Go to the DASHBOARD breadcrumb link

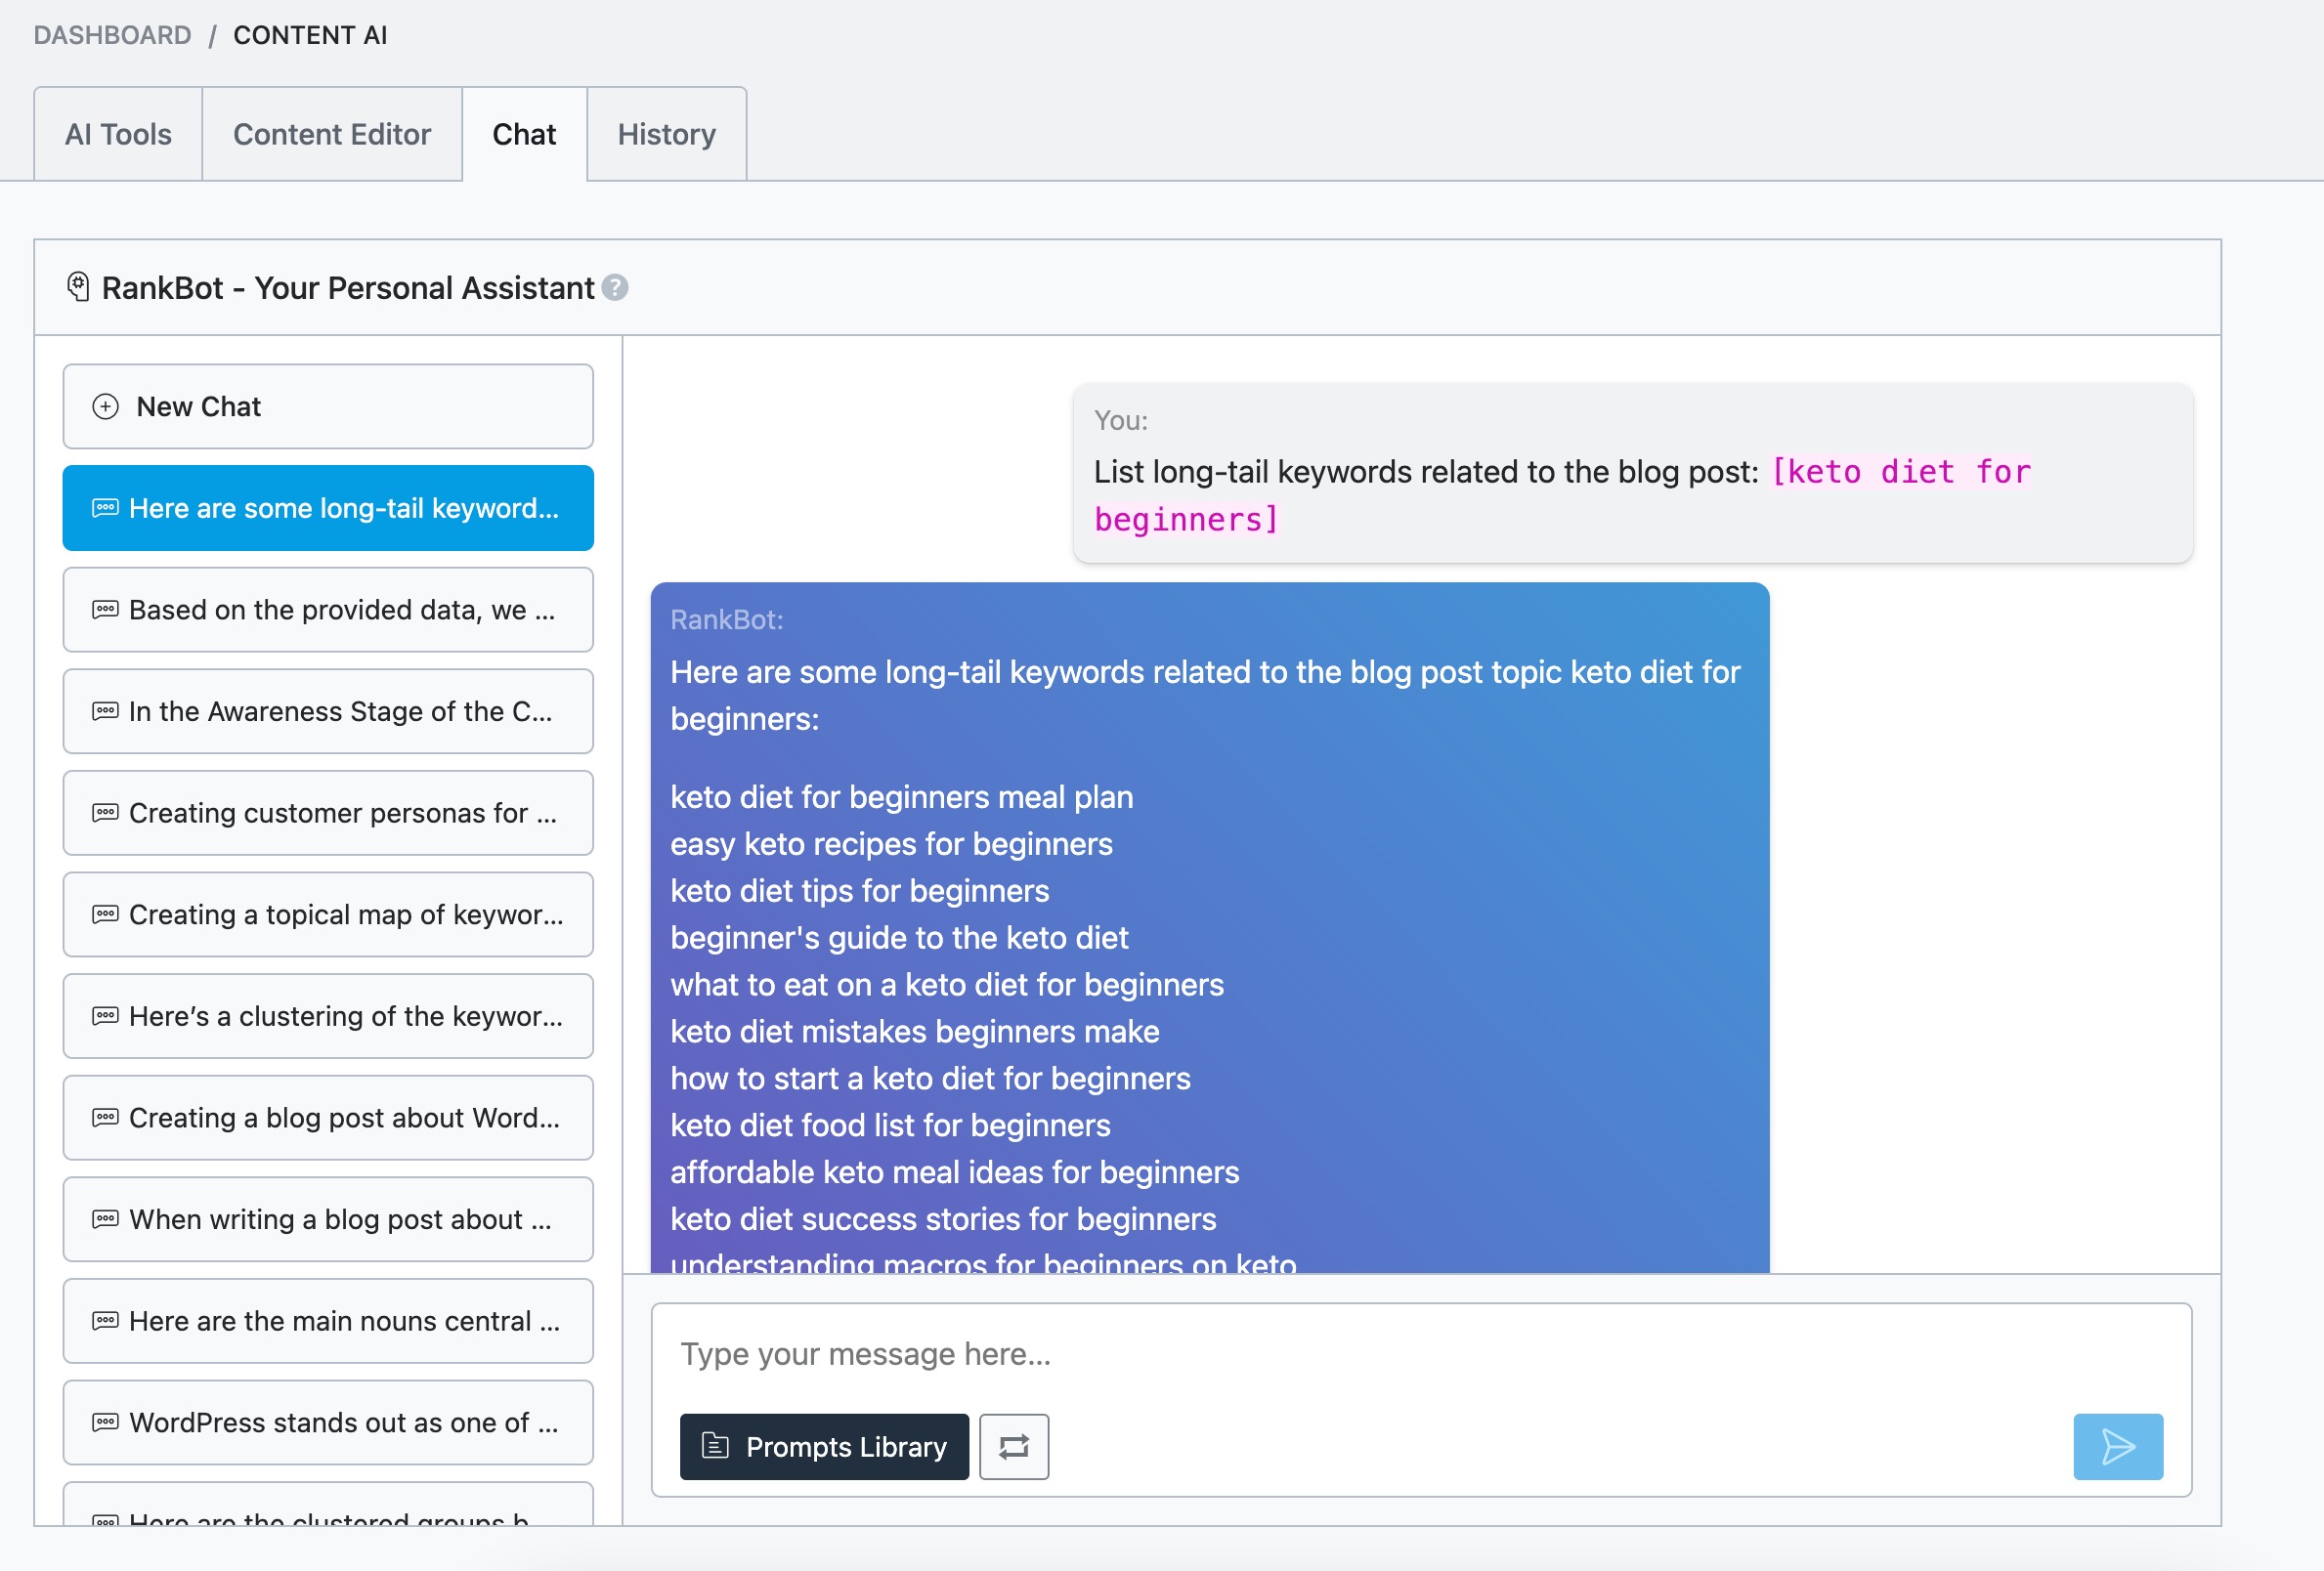point(112,35)
